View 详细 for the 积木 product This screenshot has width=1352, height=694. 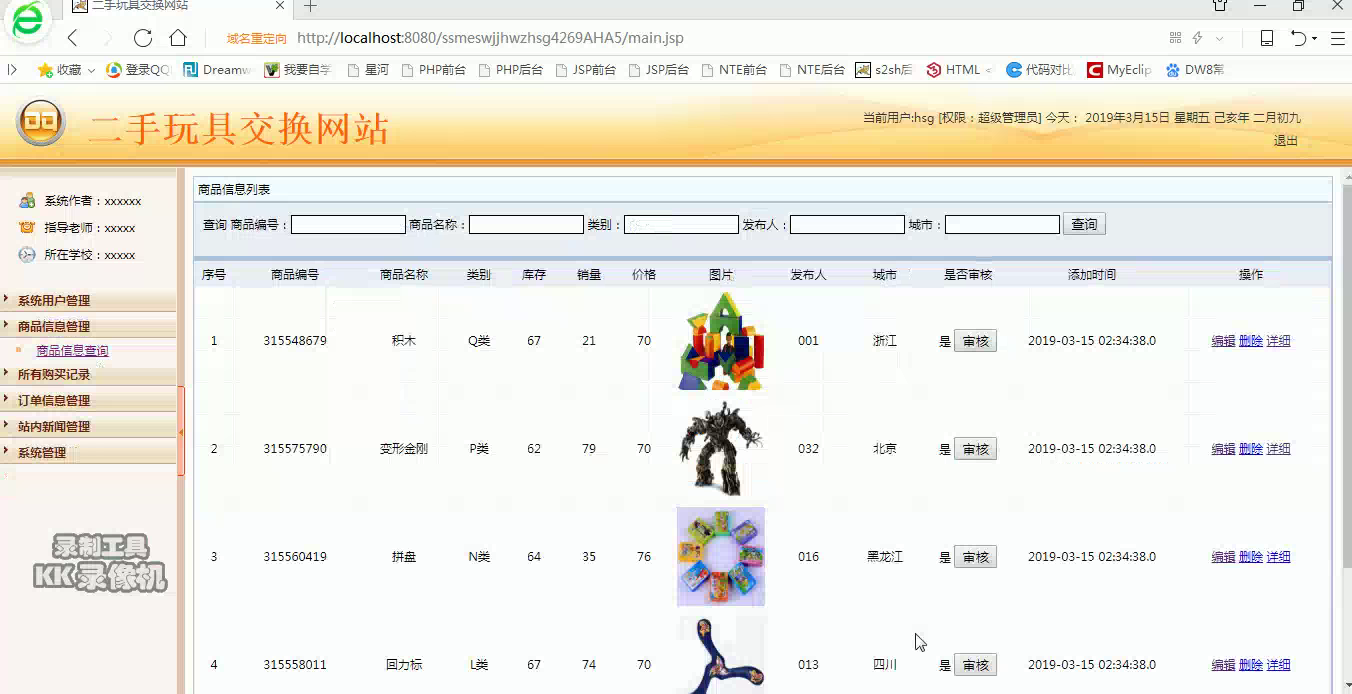[1278, 341]
